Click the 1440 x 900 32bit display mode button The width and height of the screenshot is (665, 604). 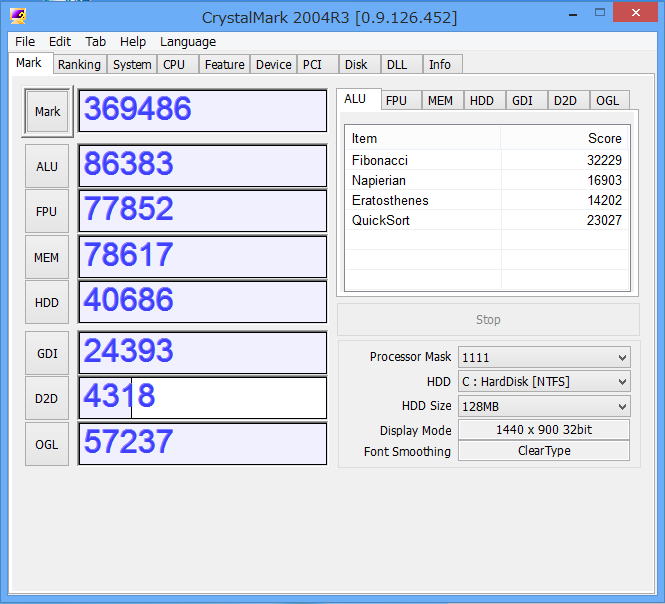point(544,430)
